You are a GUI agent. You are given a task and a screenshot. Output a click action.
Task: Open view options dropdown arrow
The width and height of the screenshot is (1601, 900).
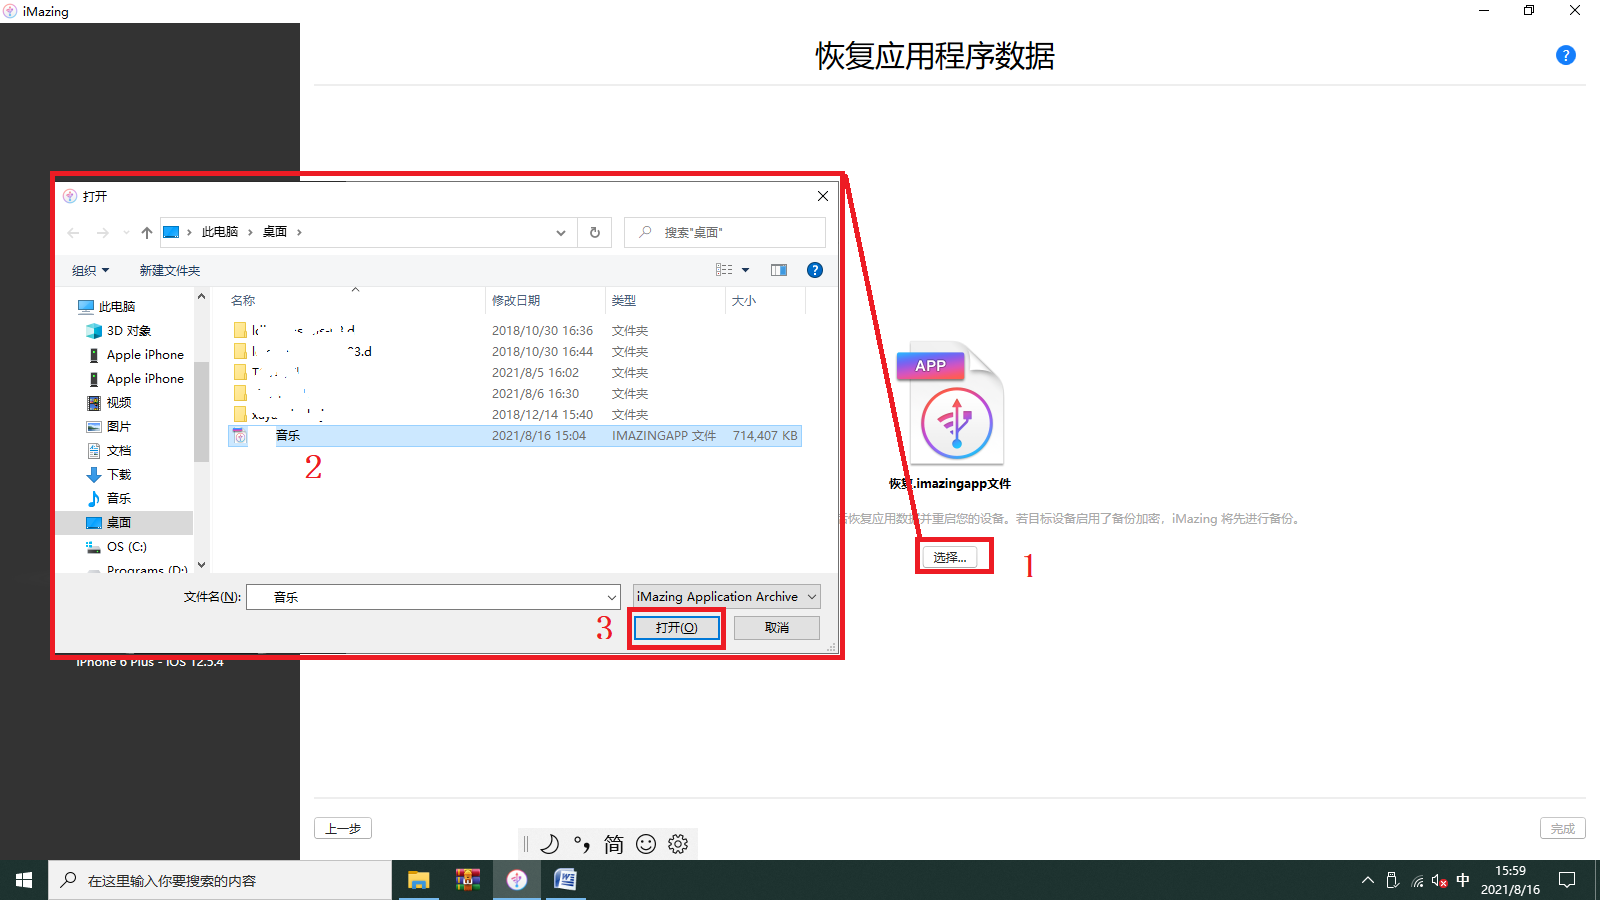[745, 270]
